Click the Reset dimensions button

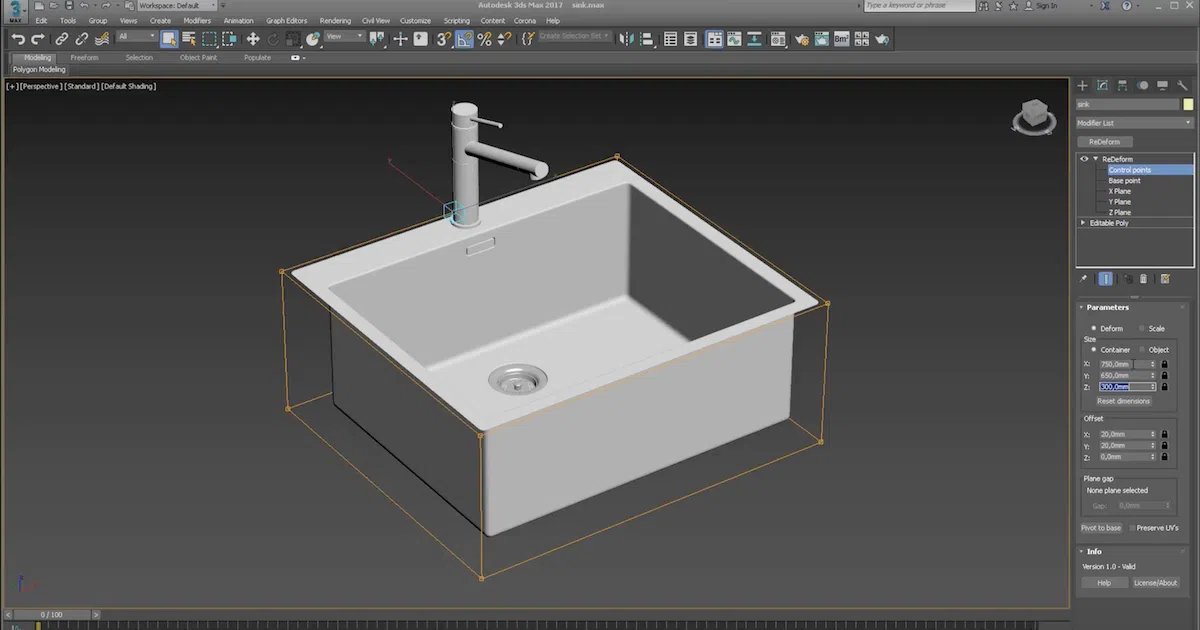click(1123, 401)
